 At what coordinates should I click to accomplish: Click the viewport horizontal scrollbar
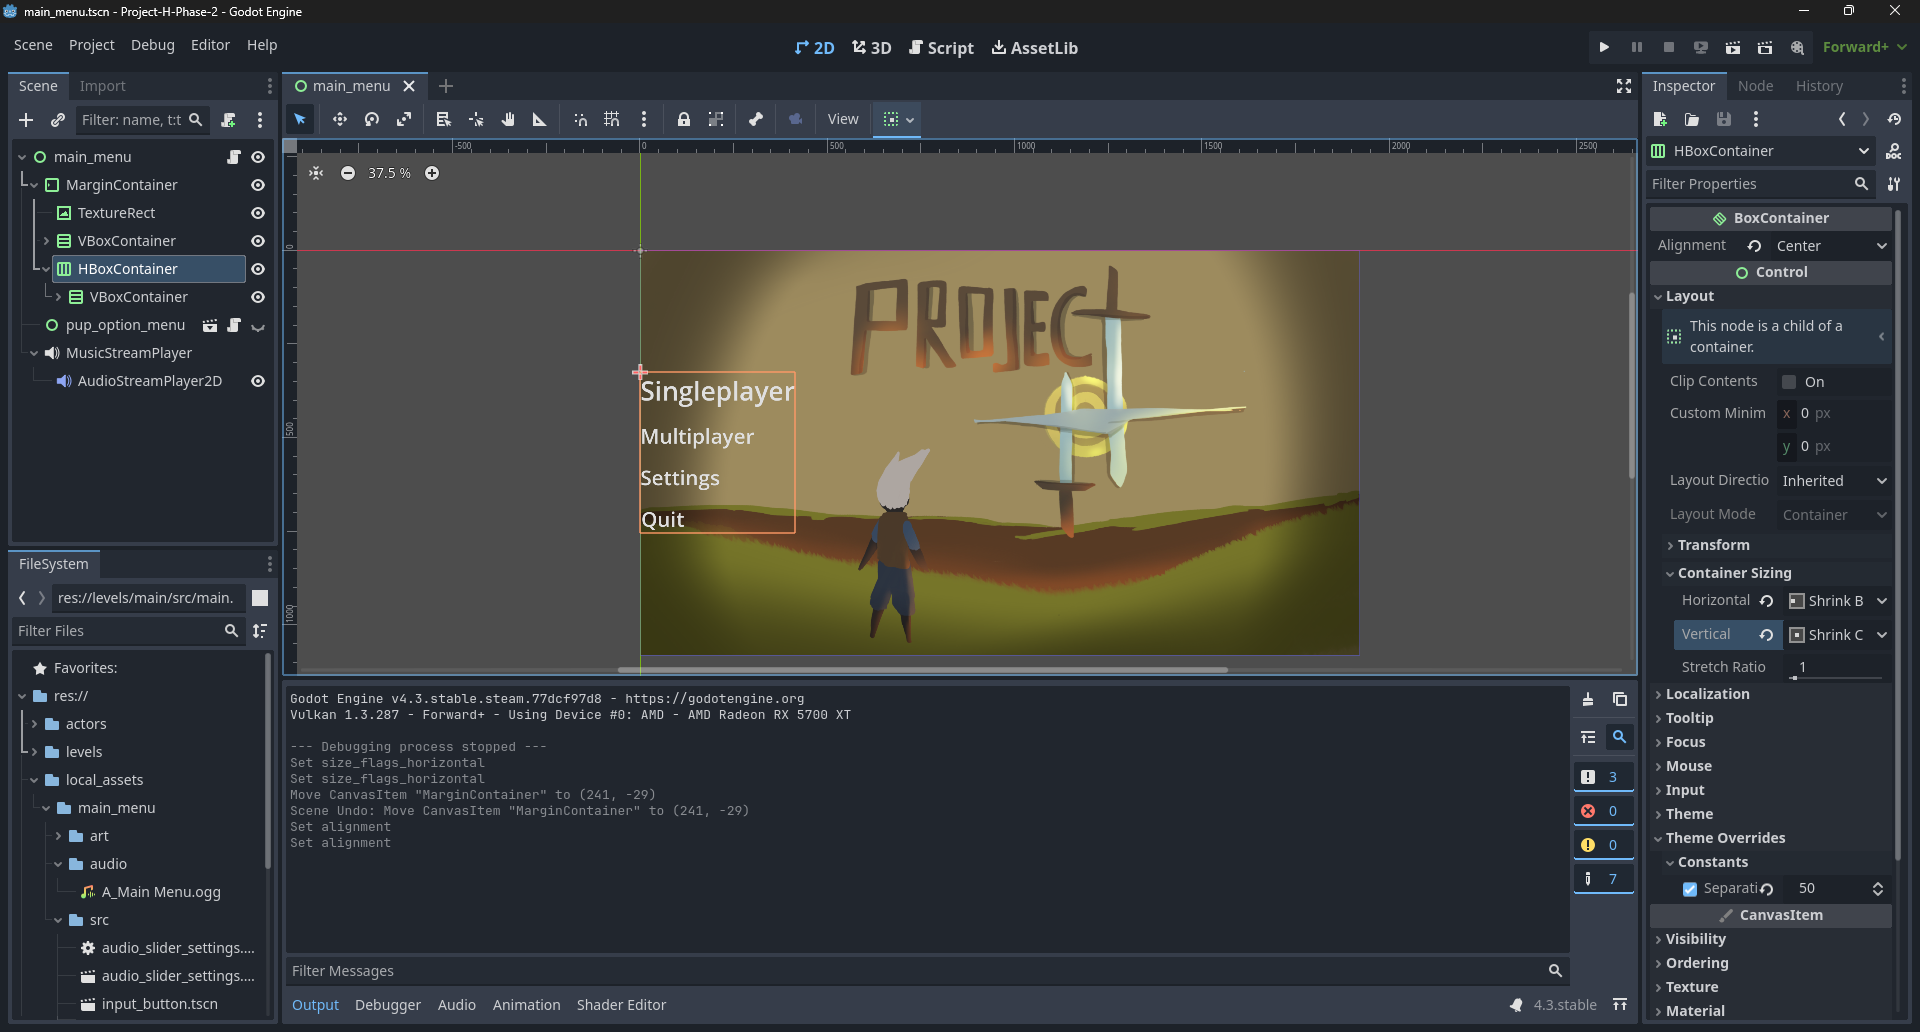tap(923, 669)
